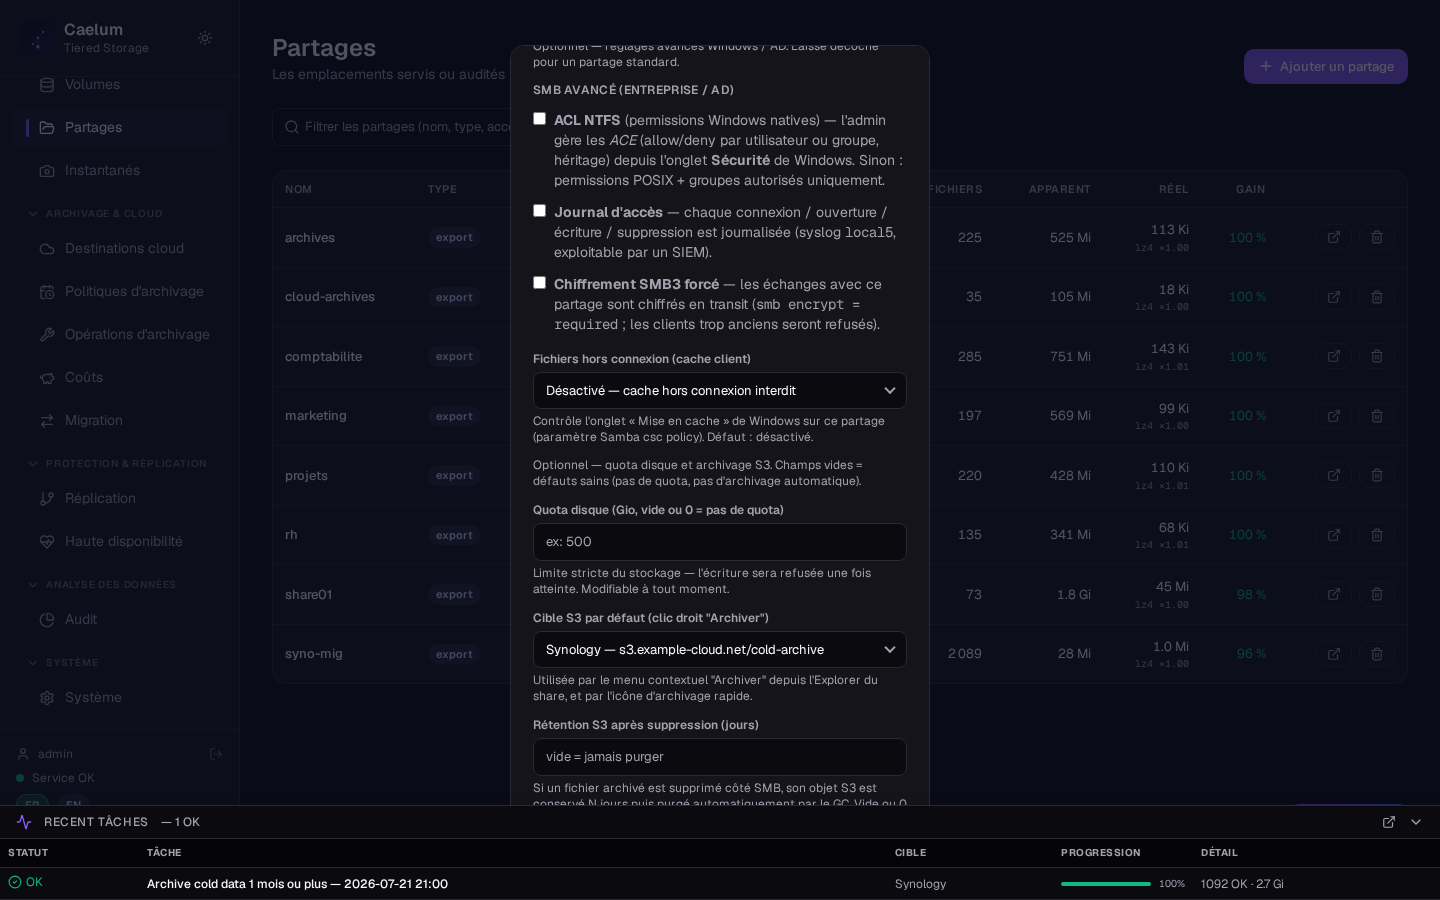Collapse the Recent Tâches panel chevron
This screenshot has width=1440, height=900.
(1416, 822)
